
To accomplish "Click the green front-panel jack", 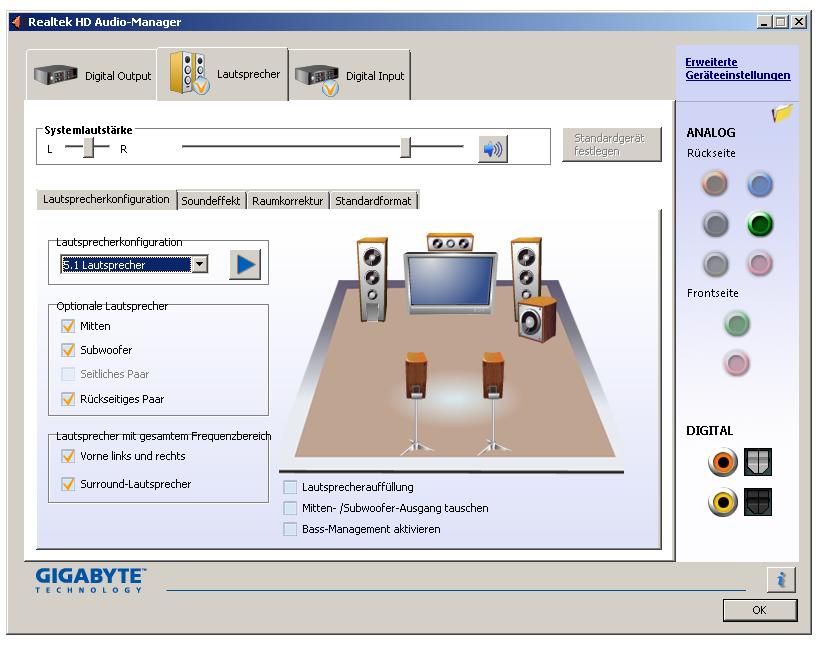I will click(737, 324).
